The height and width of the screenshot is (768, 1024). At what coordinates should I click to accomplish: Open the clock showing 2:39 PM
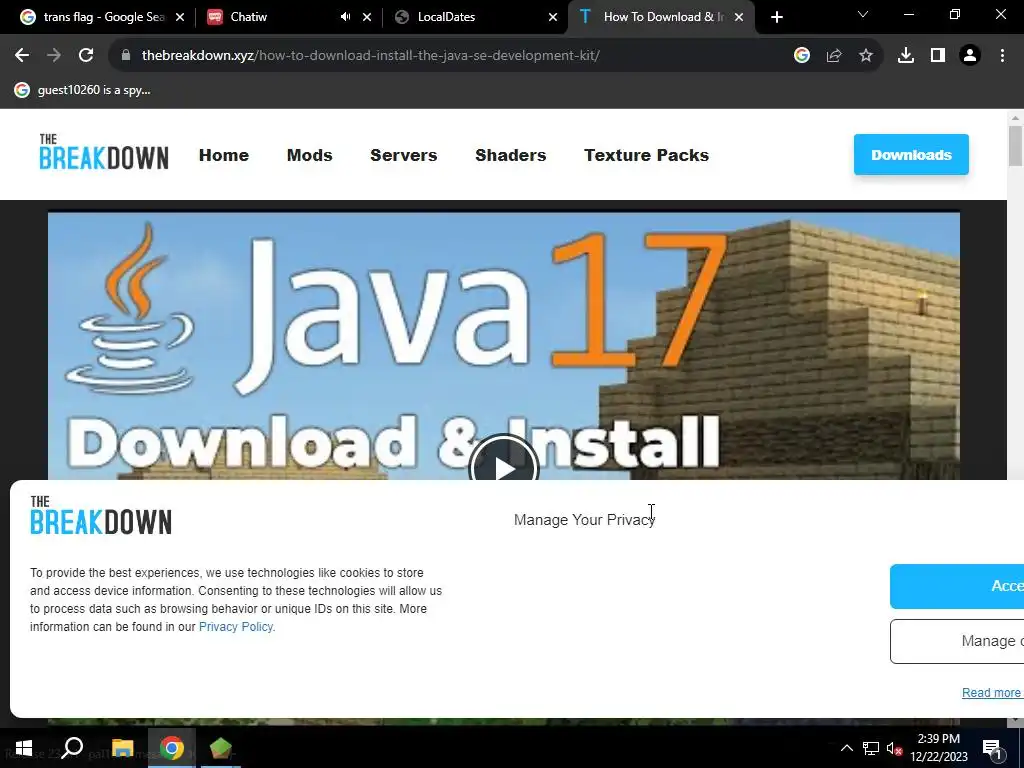pyautogui.click(x=939, y=748)
